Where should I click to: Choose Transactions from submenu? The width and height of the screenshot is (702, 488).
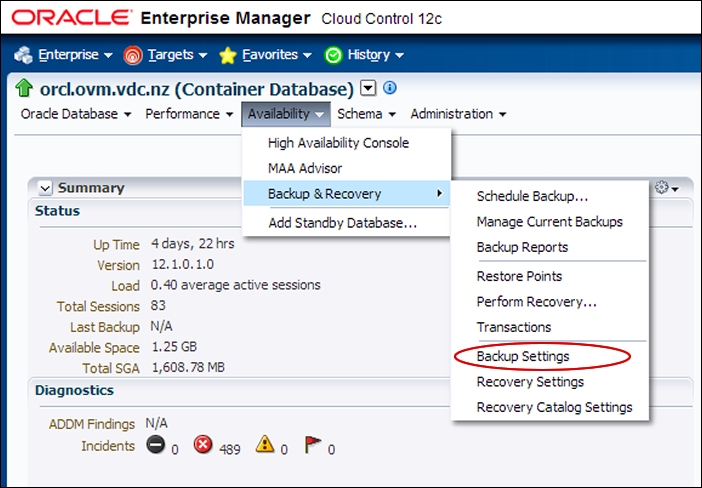pos(550,327)
